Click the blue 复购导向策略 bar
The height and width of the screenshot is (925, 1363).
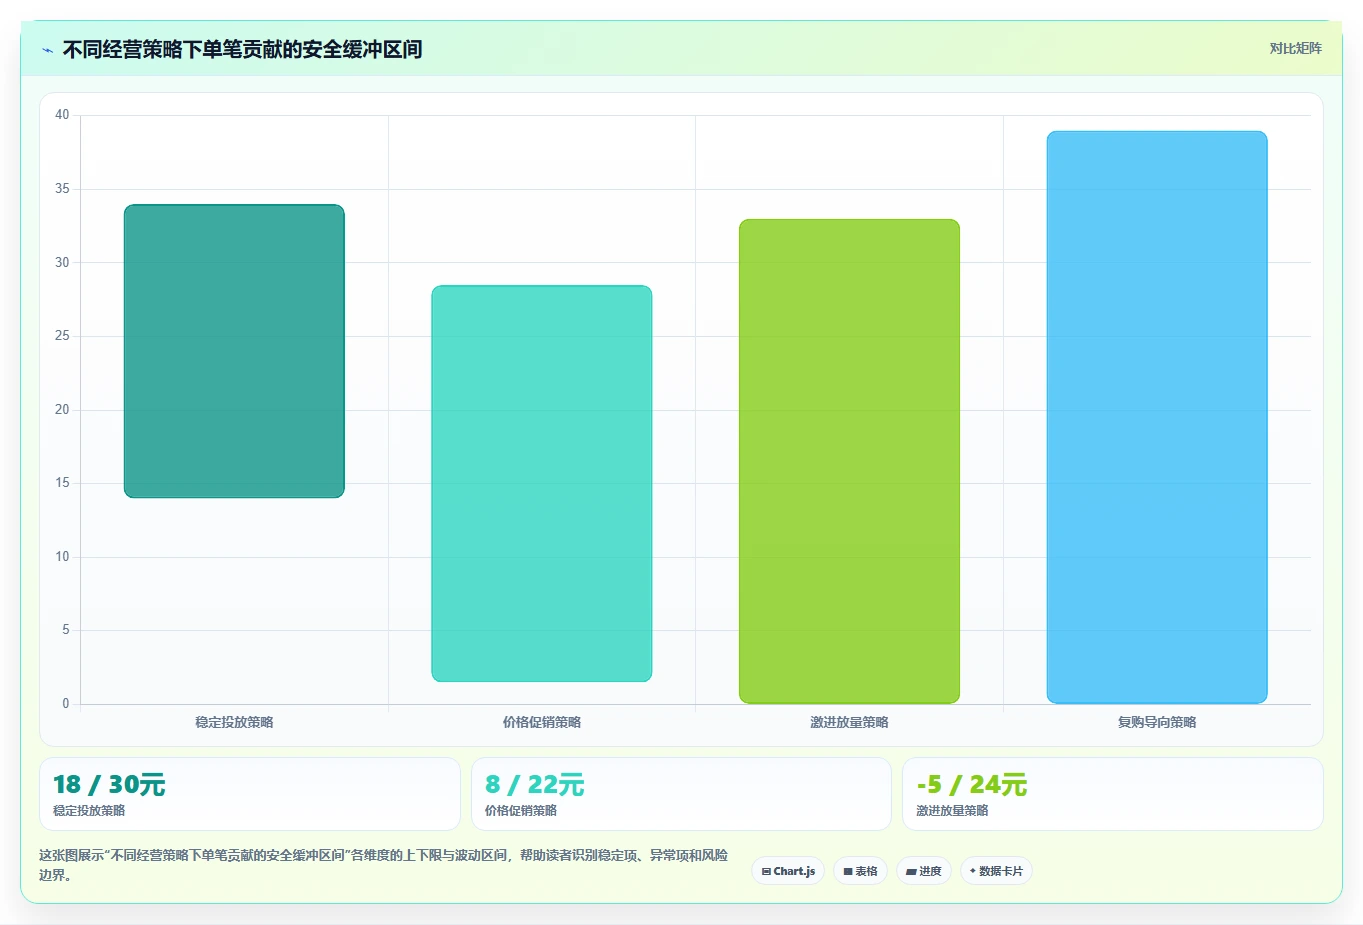pyautogui.click(x=1157, y=417)
